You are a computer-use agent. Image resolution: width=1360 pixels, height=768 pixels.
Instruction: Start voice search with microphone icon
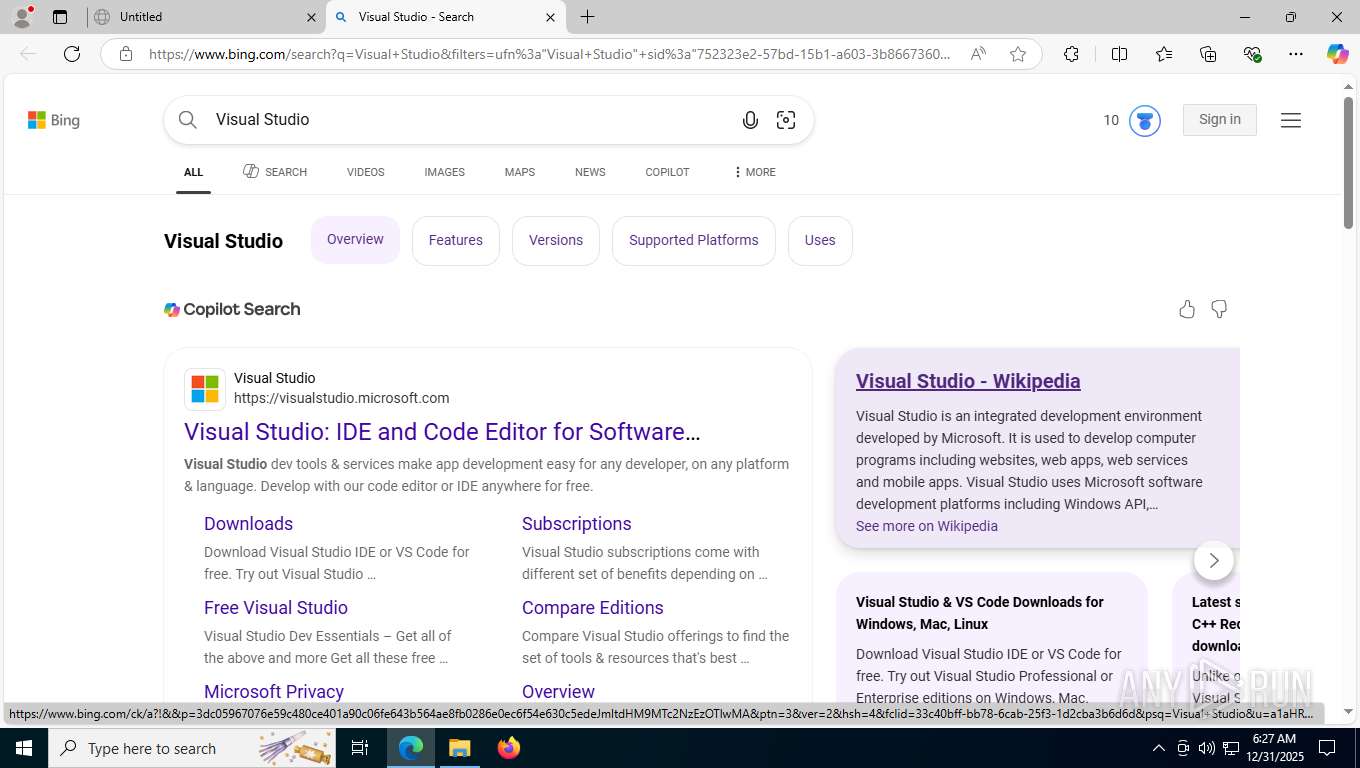(750, 120)
